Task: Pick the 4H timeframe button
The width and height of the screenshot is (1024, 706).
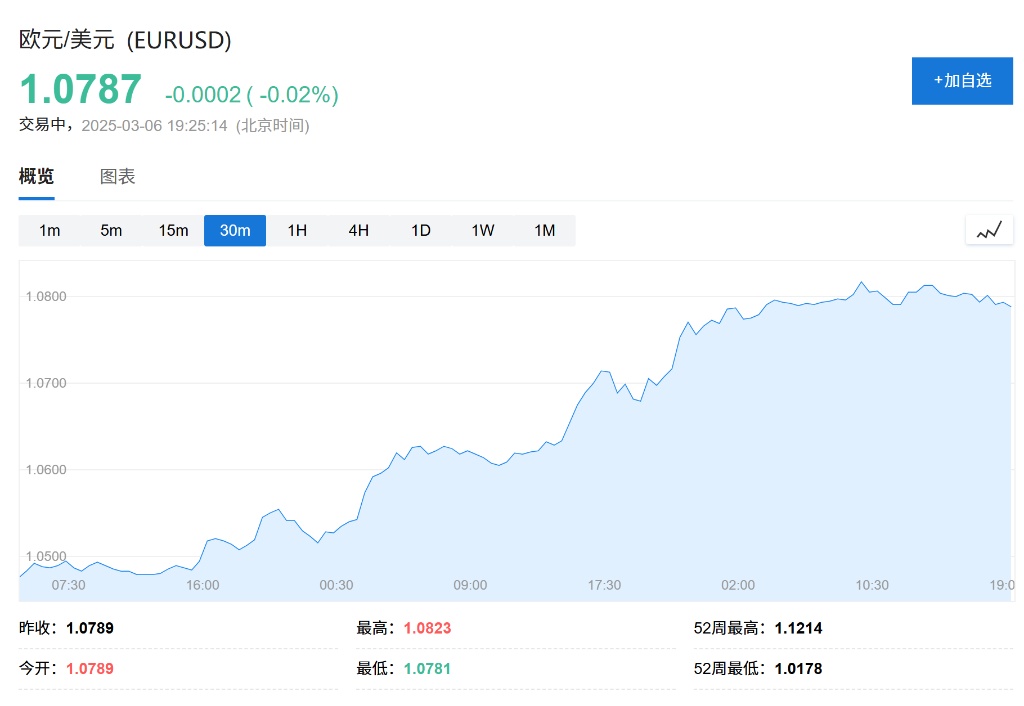Action: (x=359, y=231)
